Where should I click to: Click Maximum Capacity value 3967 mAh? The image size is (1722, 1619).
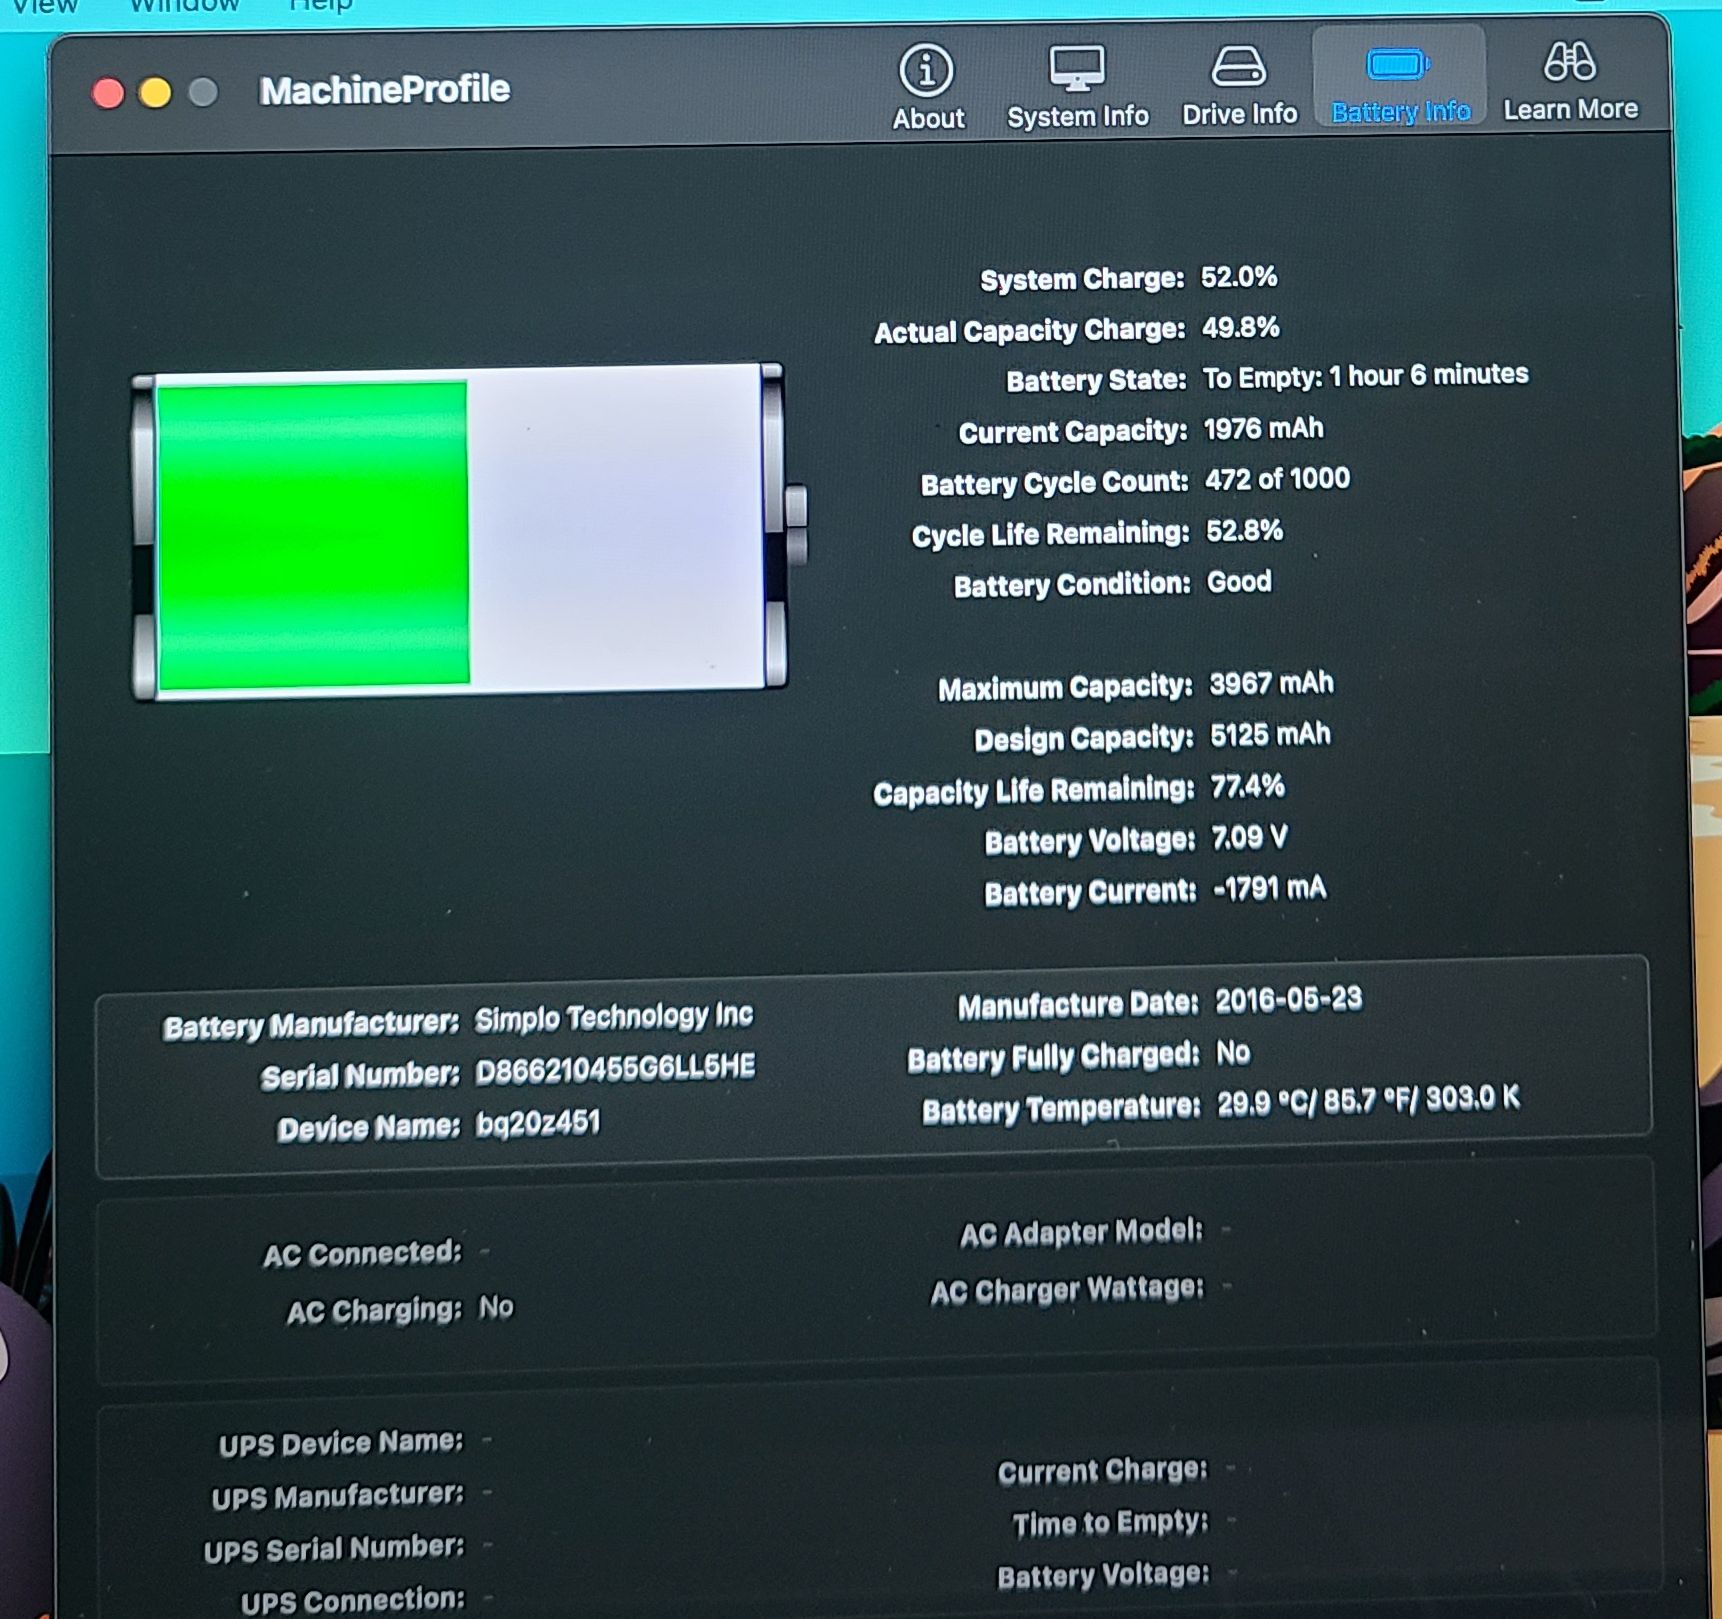click(1271, 684)
